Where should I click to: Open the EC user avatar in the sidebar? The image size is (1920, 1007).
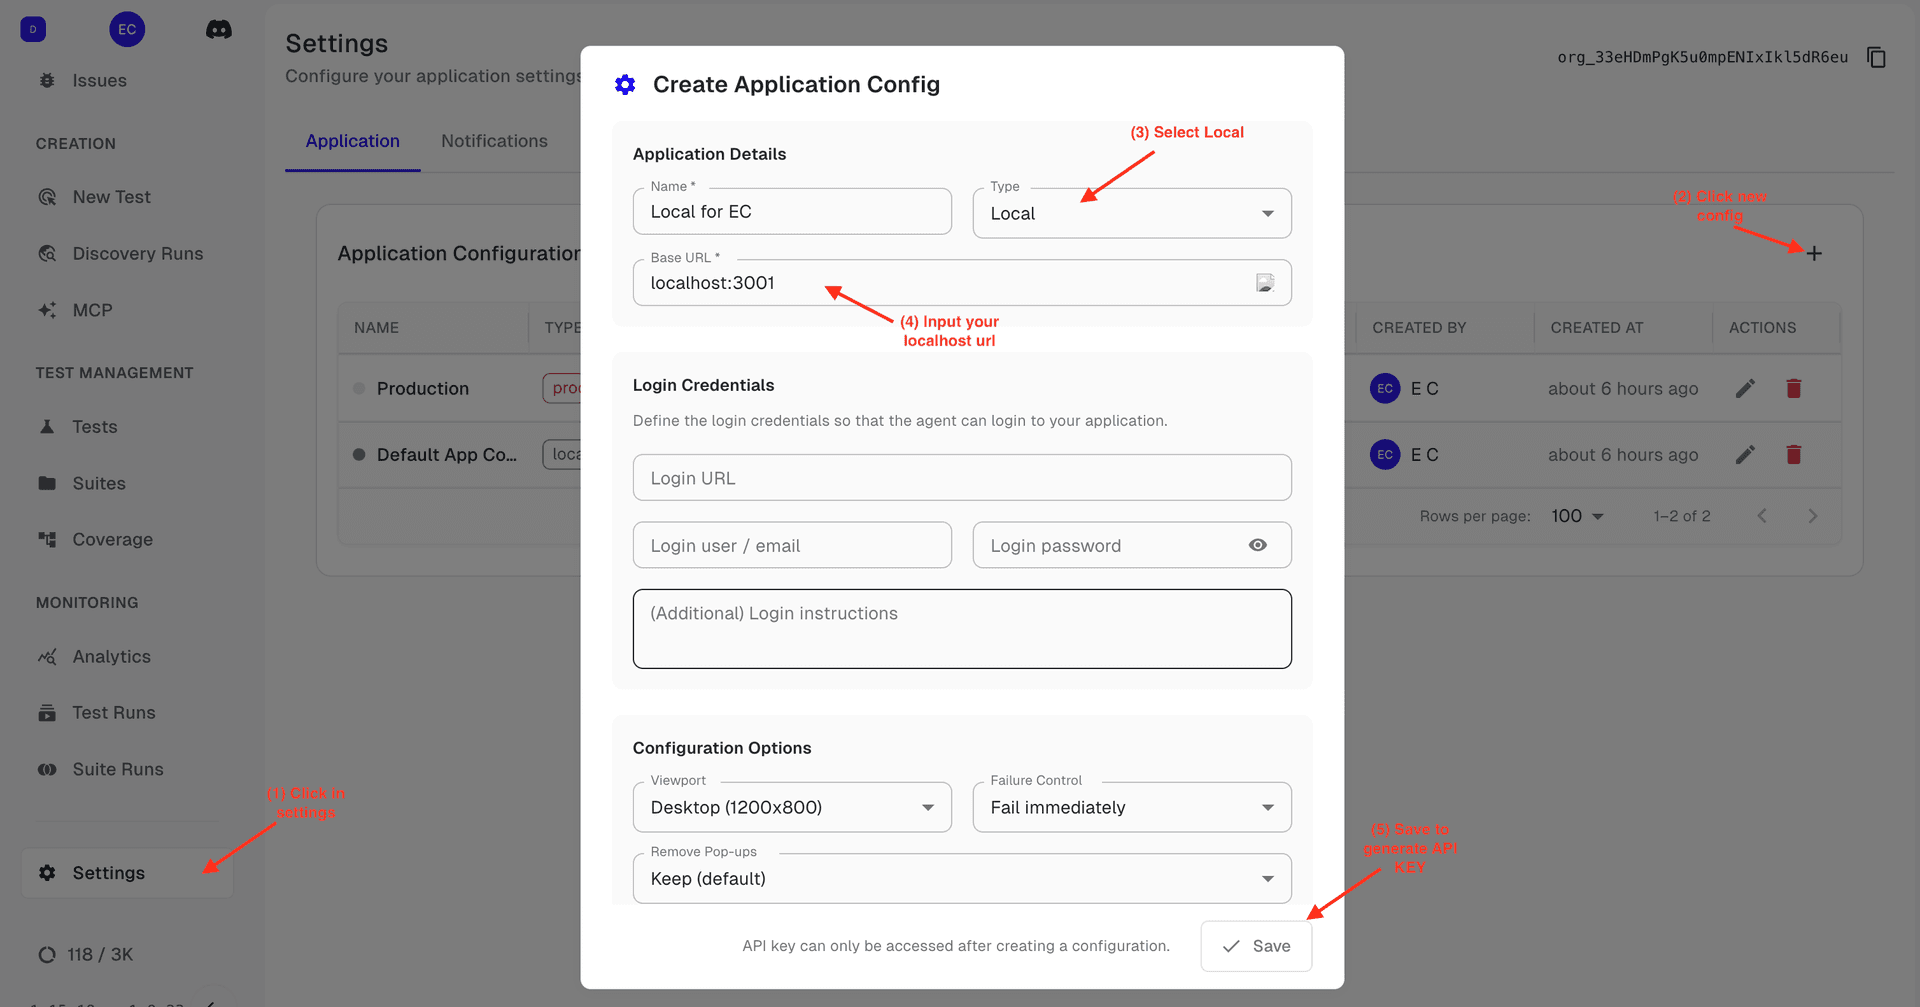[127, 30]
